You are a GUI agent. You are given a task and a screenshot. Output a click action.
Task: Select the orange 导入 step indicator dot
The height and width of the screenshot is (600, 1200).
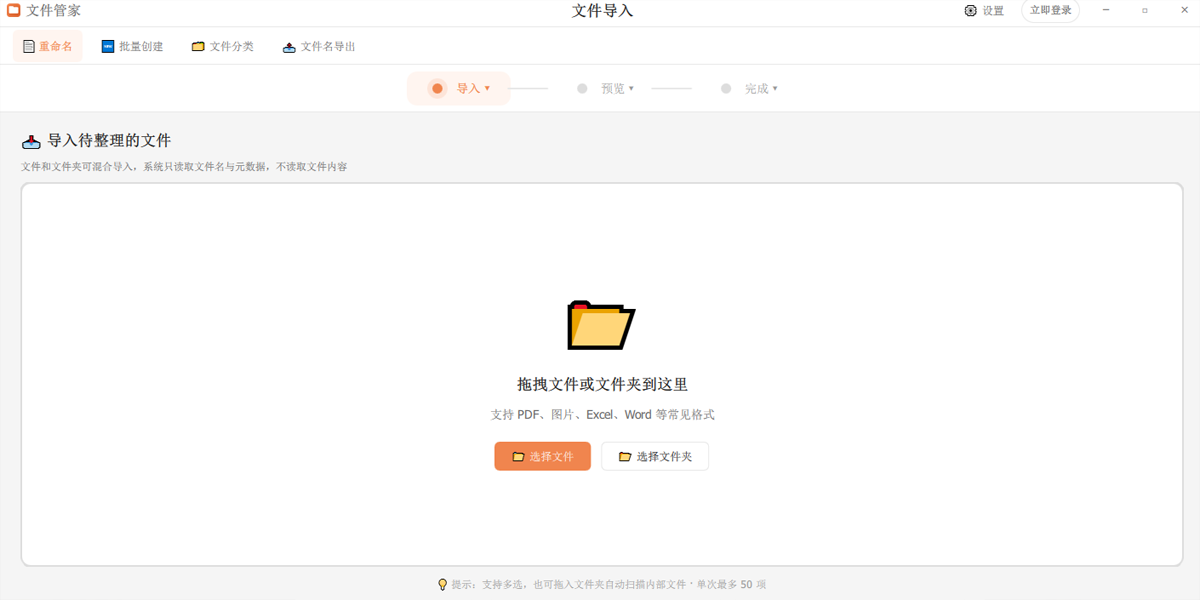tap(437, 88)
